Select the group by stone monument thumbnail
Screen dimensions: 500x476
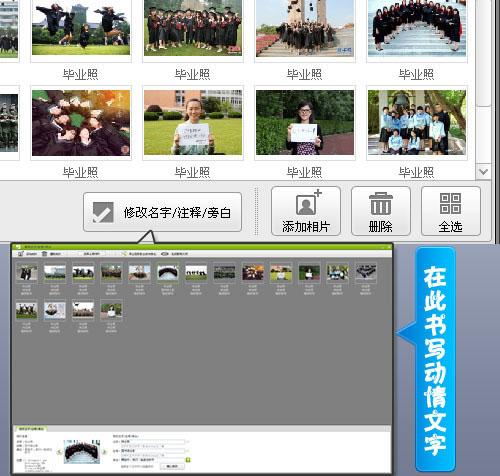coord(305,28)
